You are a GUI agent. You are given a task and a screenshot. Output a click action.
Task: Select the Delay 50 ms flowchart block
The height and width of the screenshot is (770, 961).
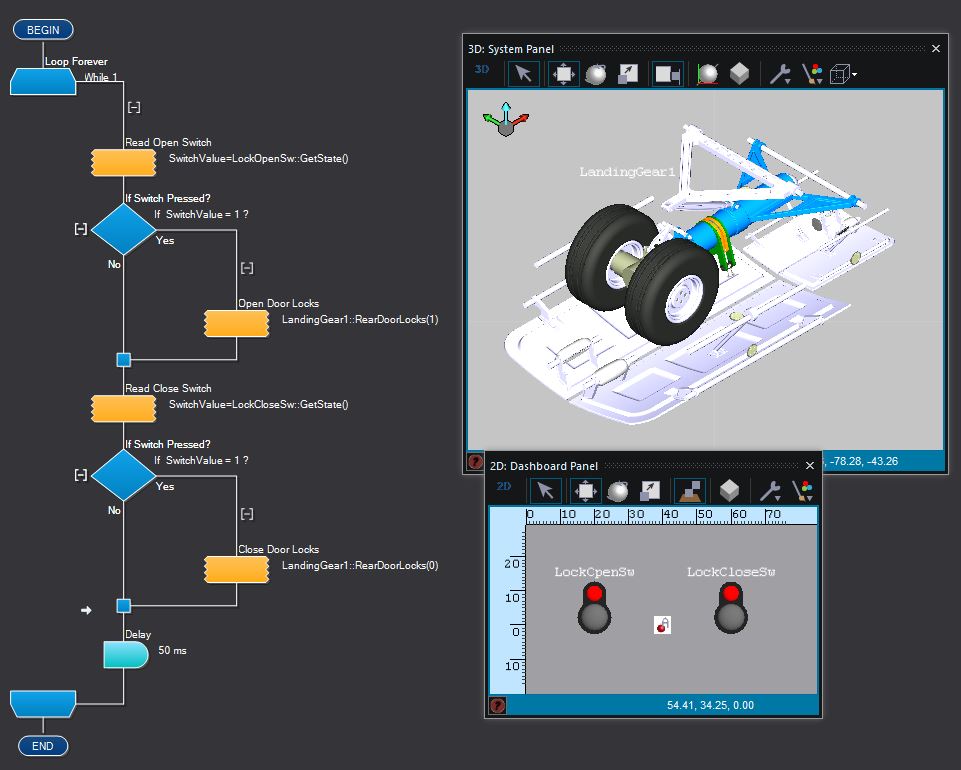tap(123, 654)
